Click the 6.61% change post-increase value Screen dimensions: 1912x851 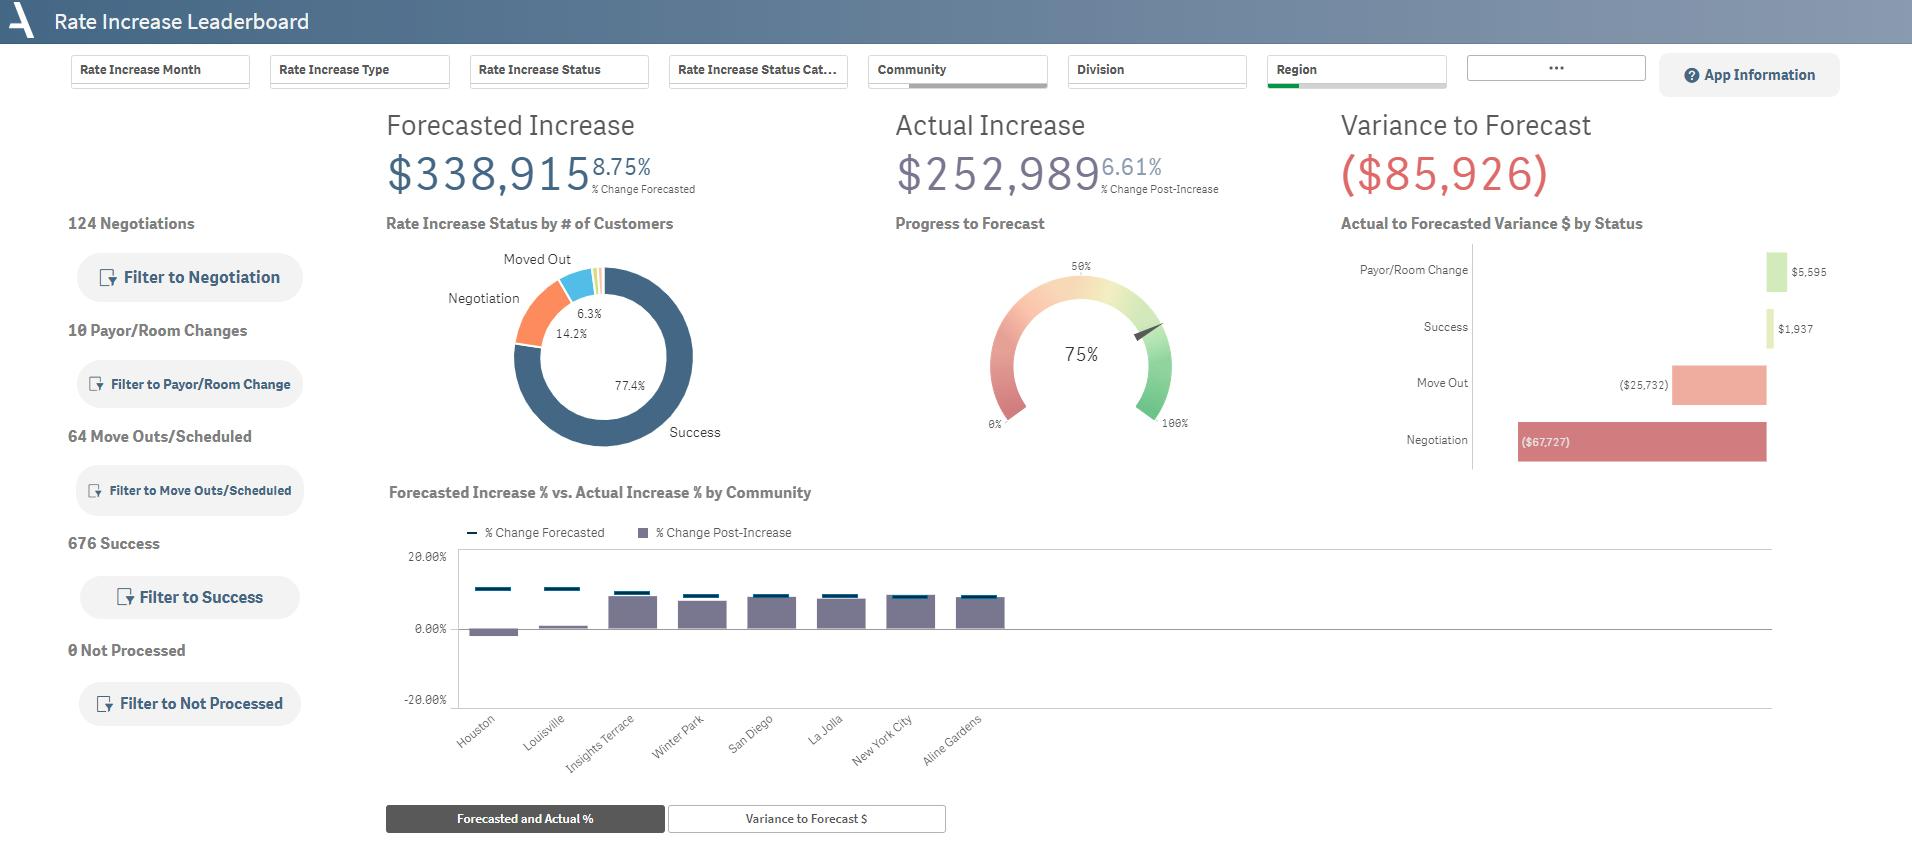pos(1131,167)
